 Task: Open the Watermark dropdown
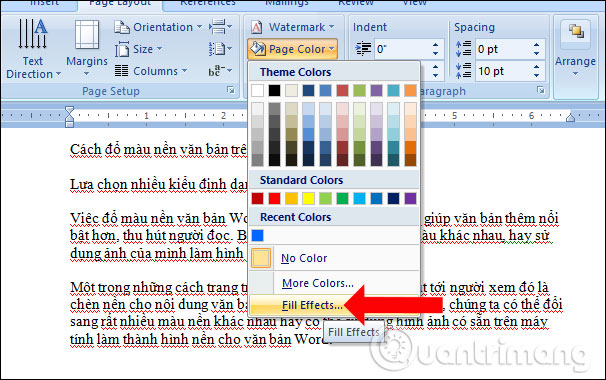[293, 27]
